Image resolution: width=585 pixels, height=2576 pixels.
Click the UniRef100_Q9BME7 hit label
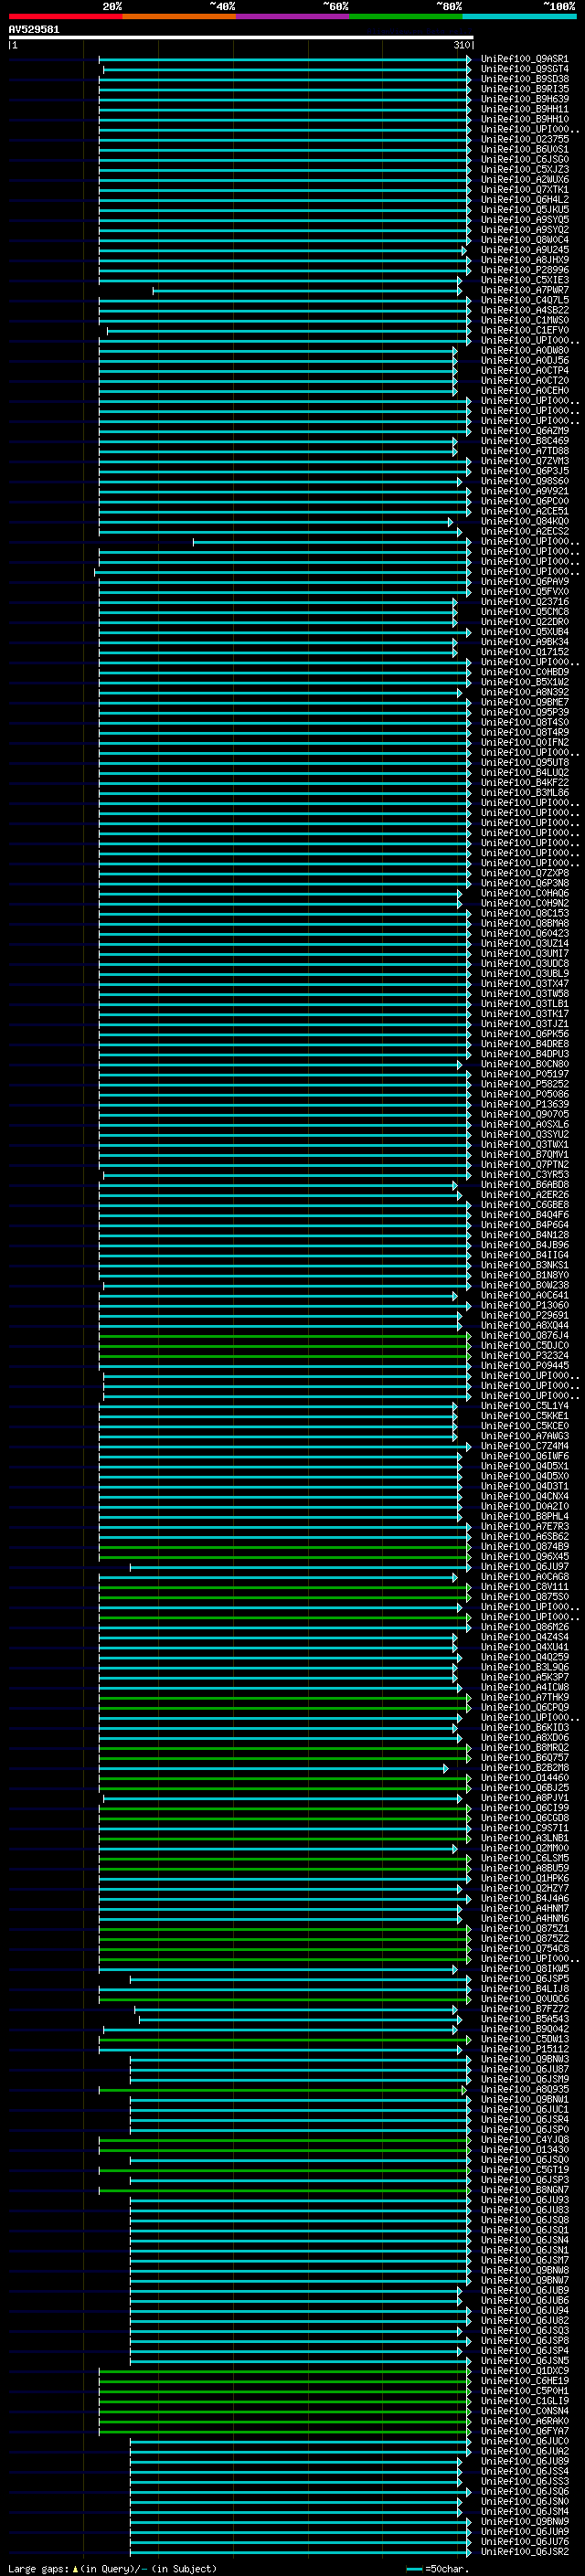tap(524, 703)
